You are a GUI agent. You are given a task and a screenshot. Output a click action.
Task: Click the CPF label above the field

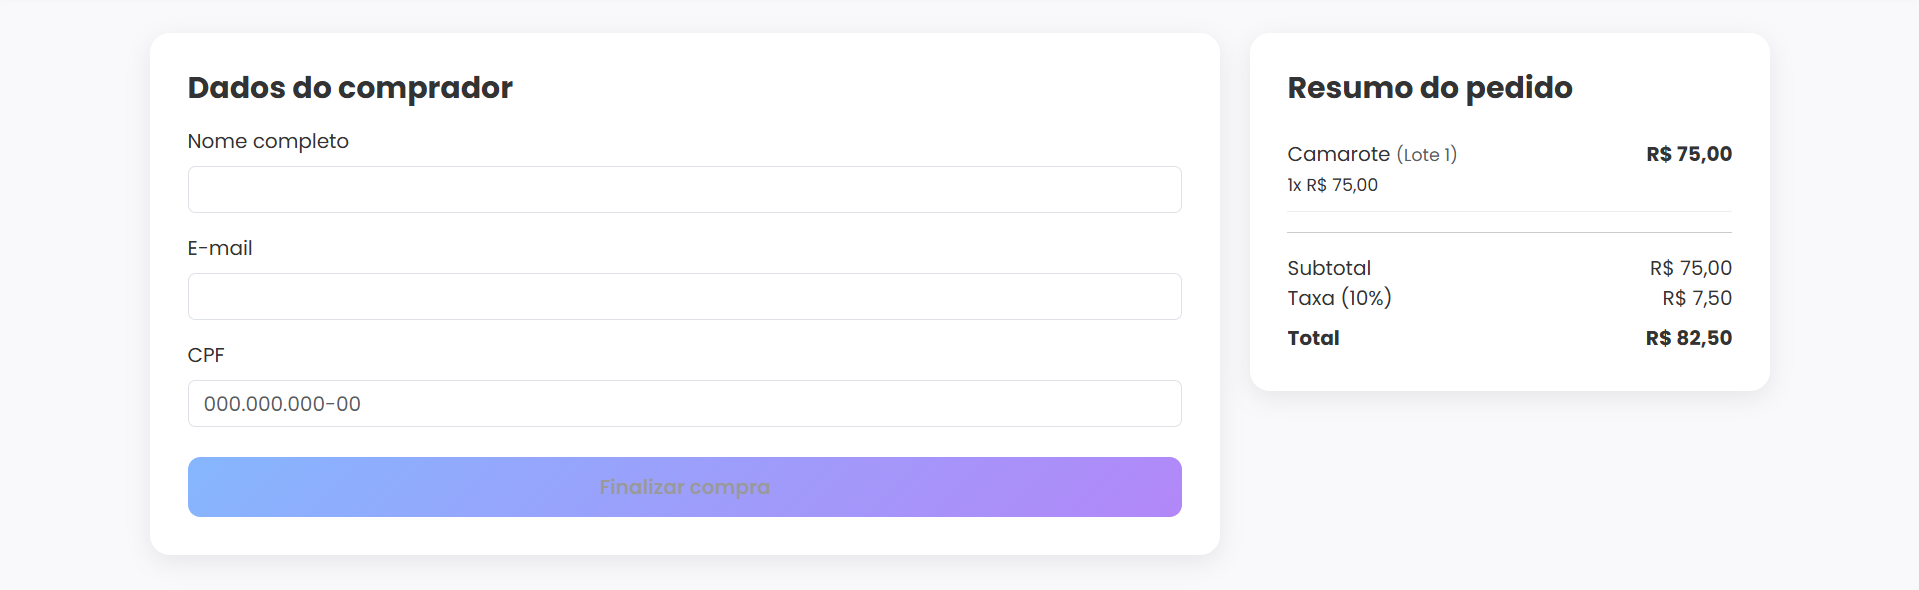click(206, 355)
